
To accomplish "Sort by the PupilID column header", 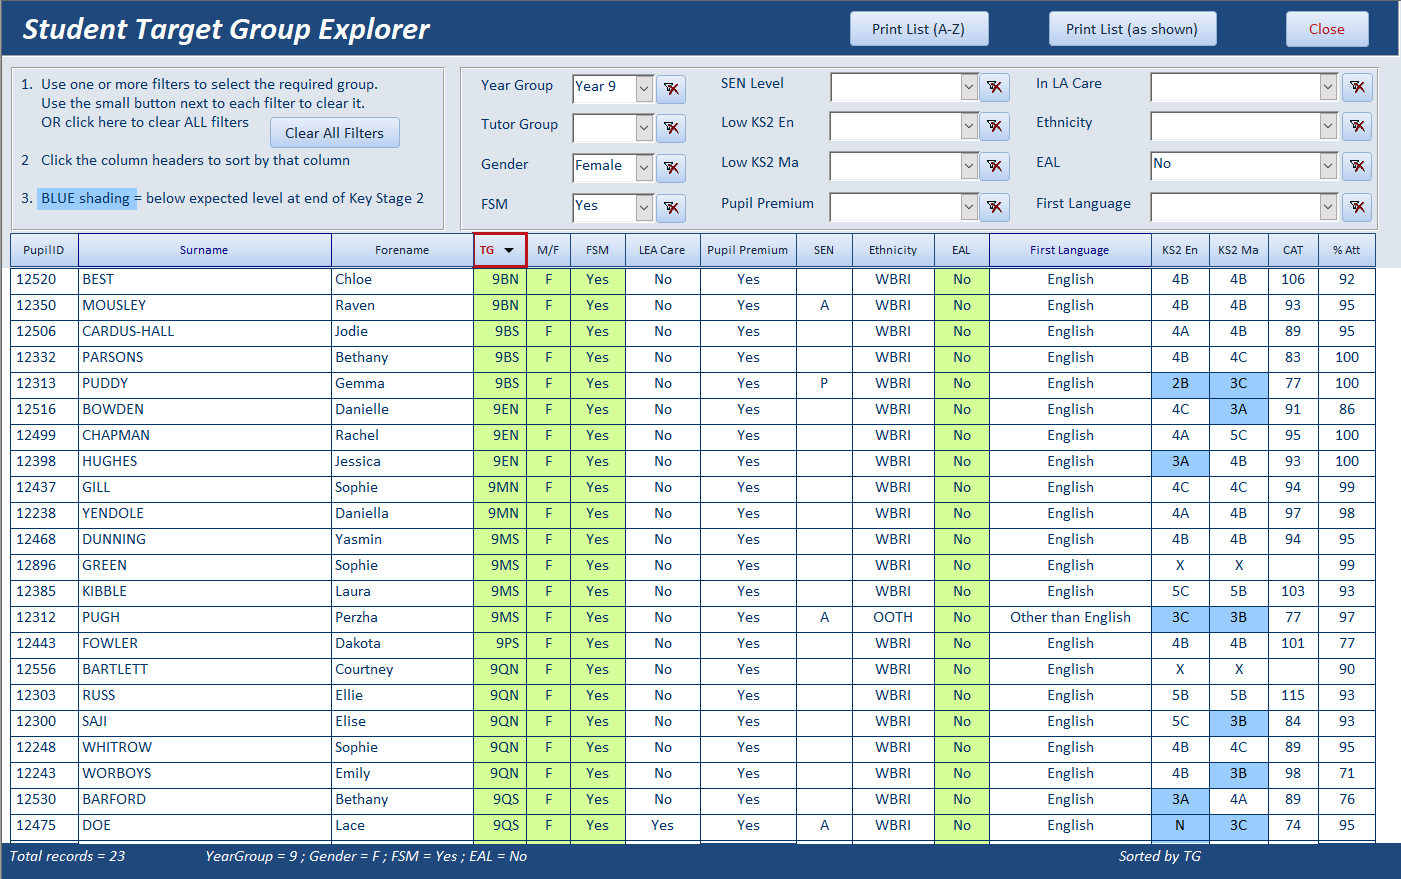I will click(x=44, y=250).
